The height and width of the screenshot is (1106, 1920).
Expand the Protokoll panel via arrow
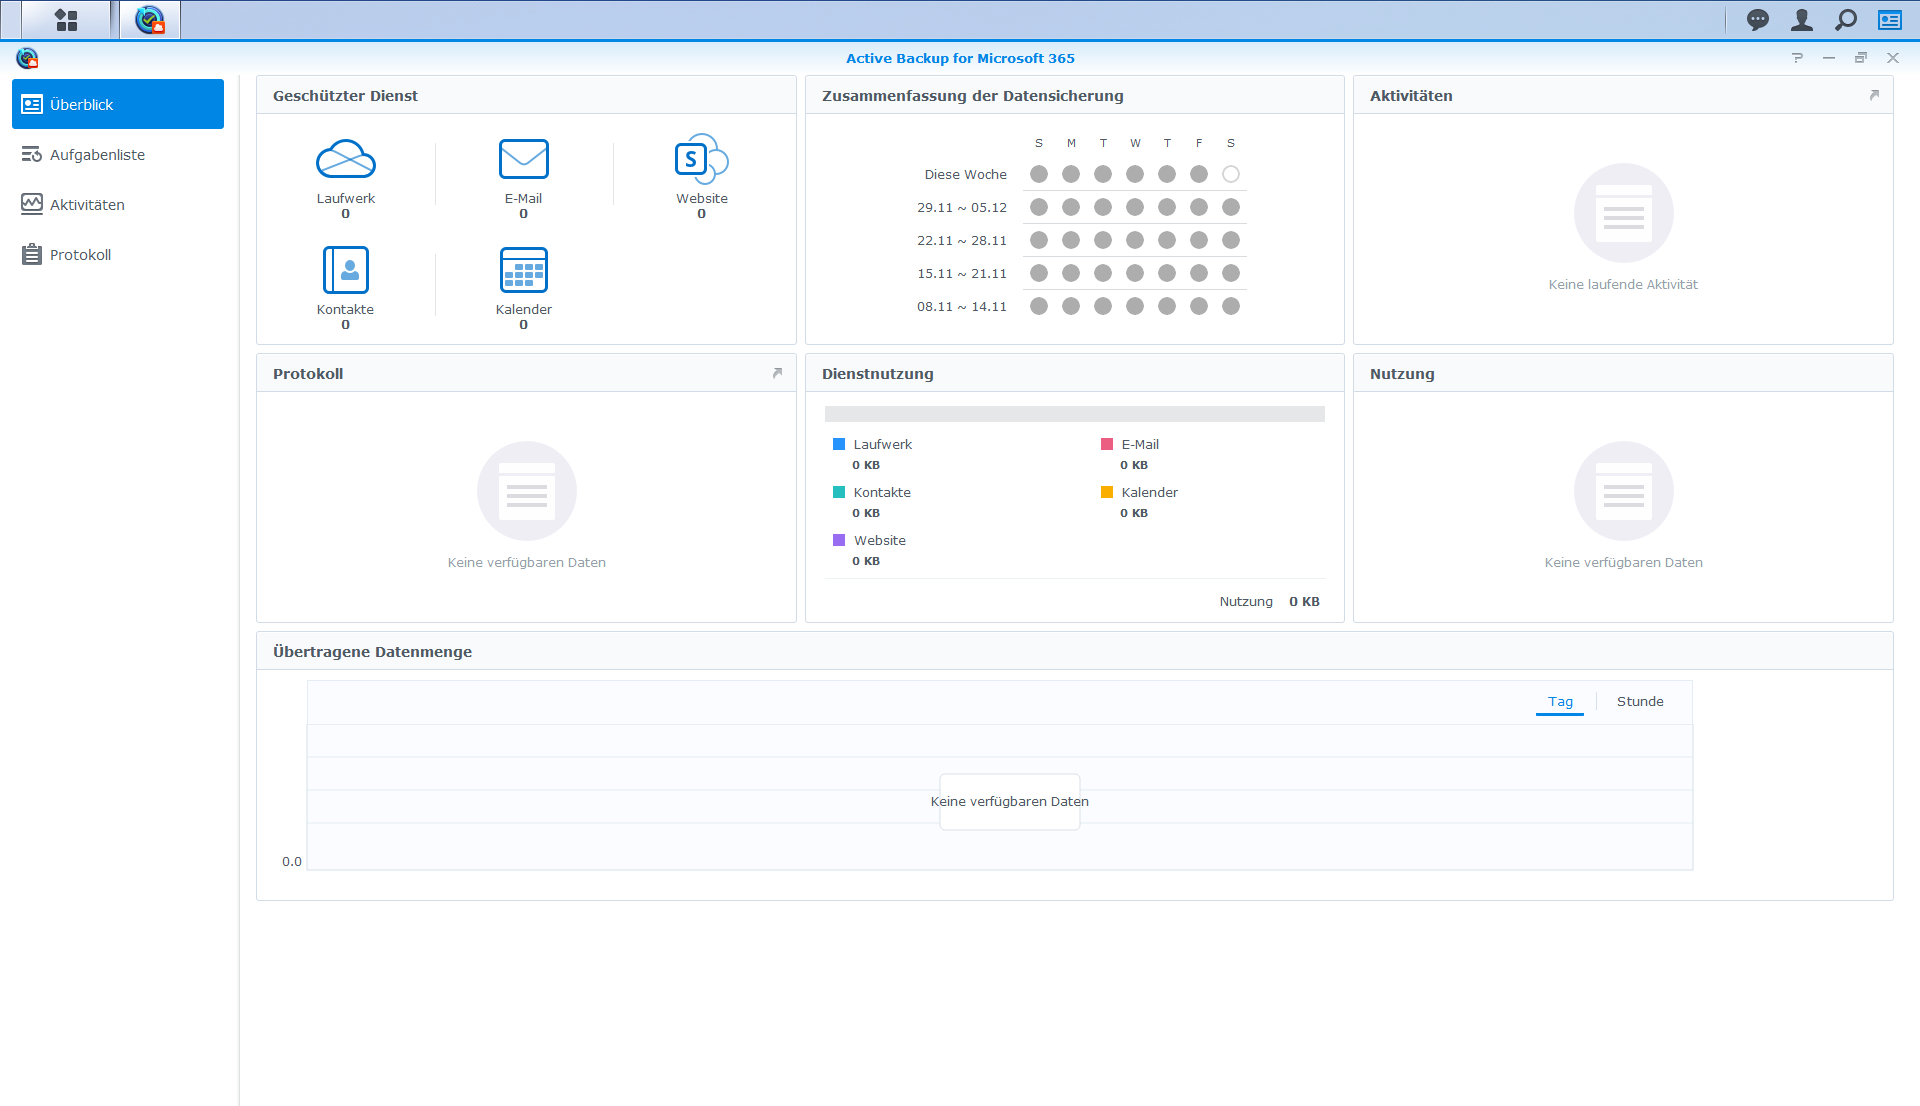pos(777,373)
